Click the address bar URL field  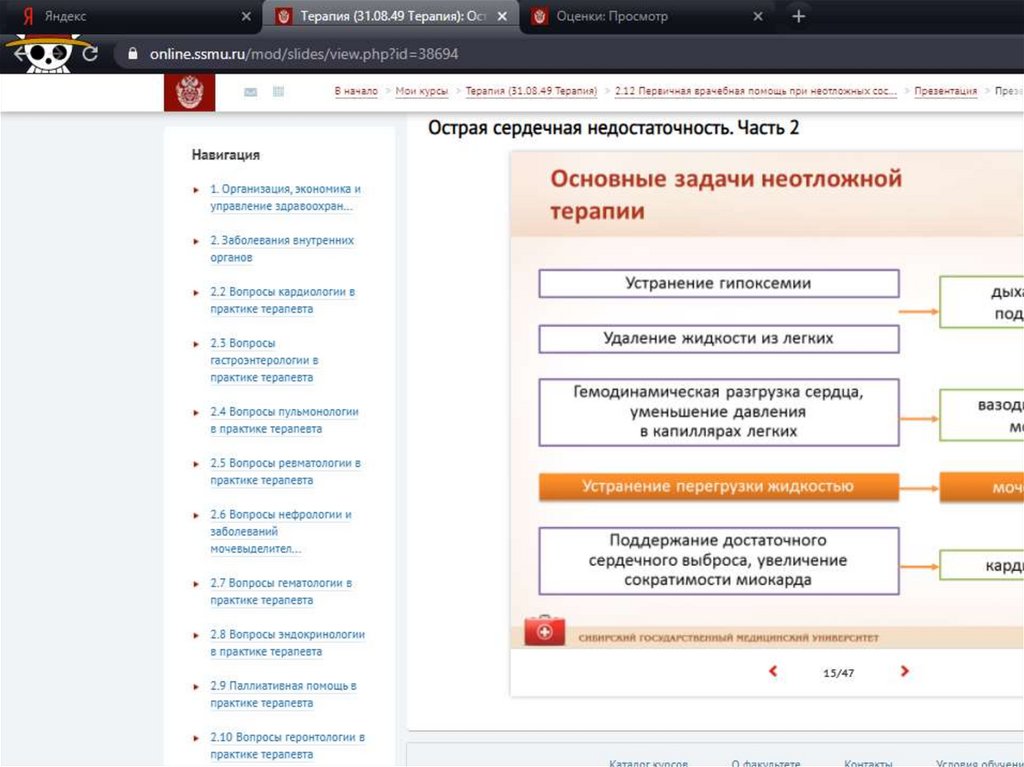(304, 54)
